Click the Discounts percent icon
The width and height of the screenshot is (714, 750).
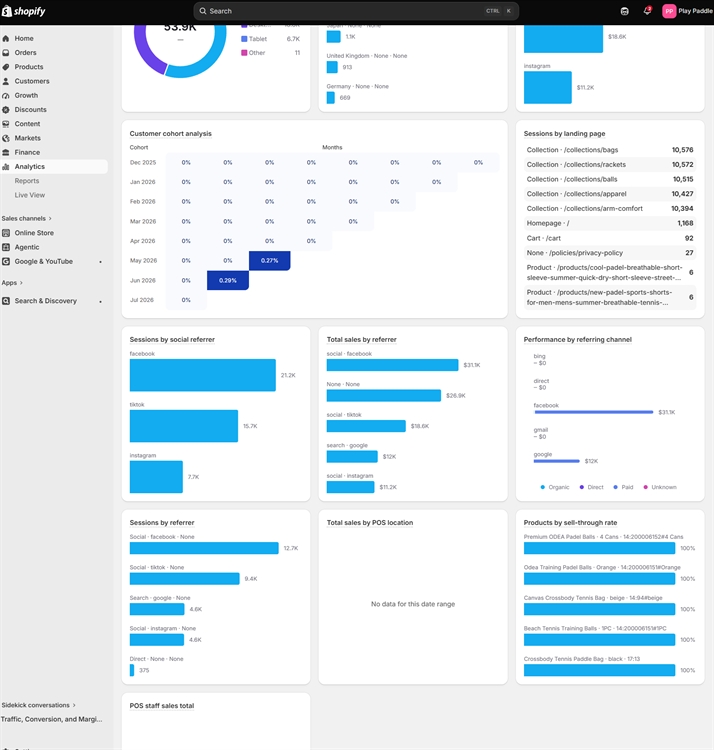[x=6, y=110]
